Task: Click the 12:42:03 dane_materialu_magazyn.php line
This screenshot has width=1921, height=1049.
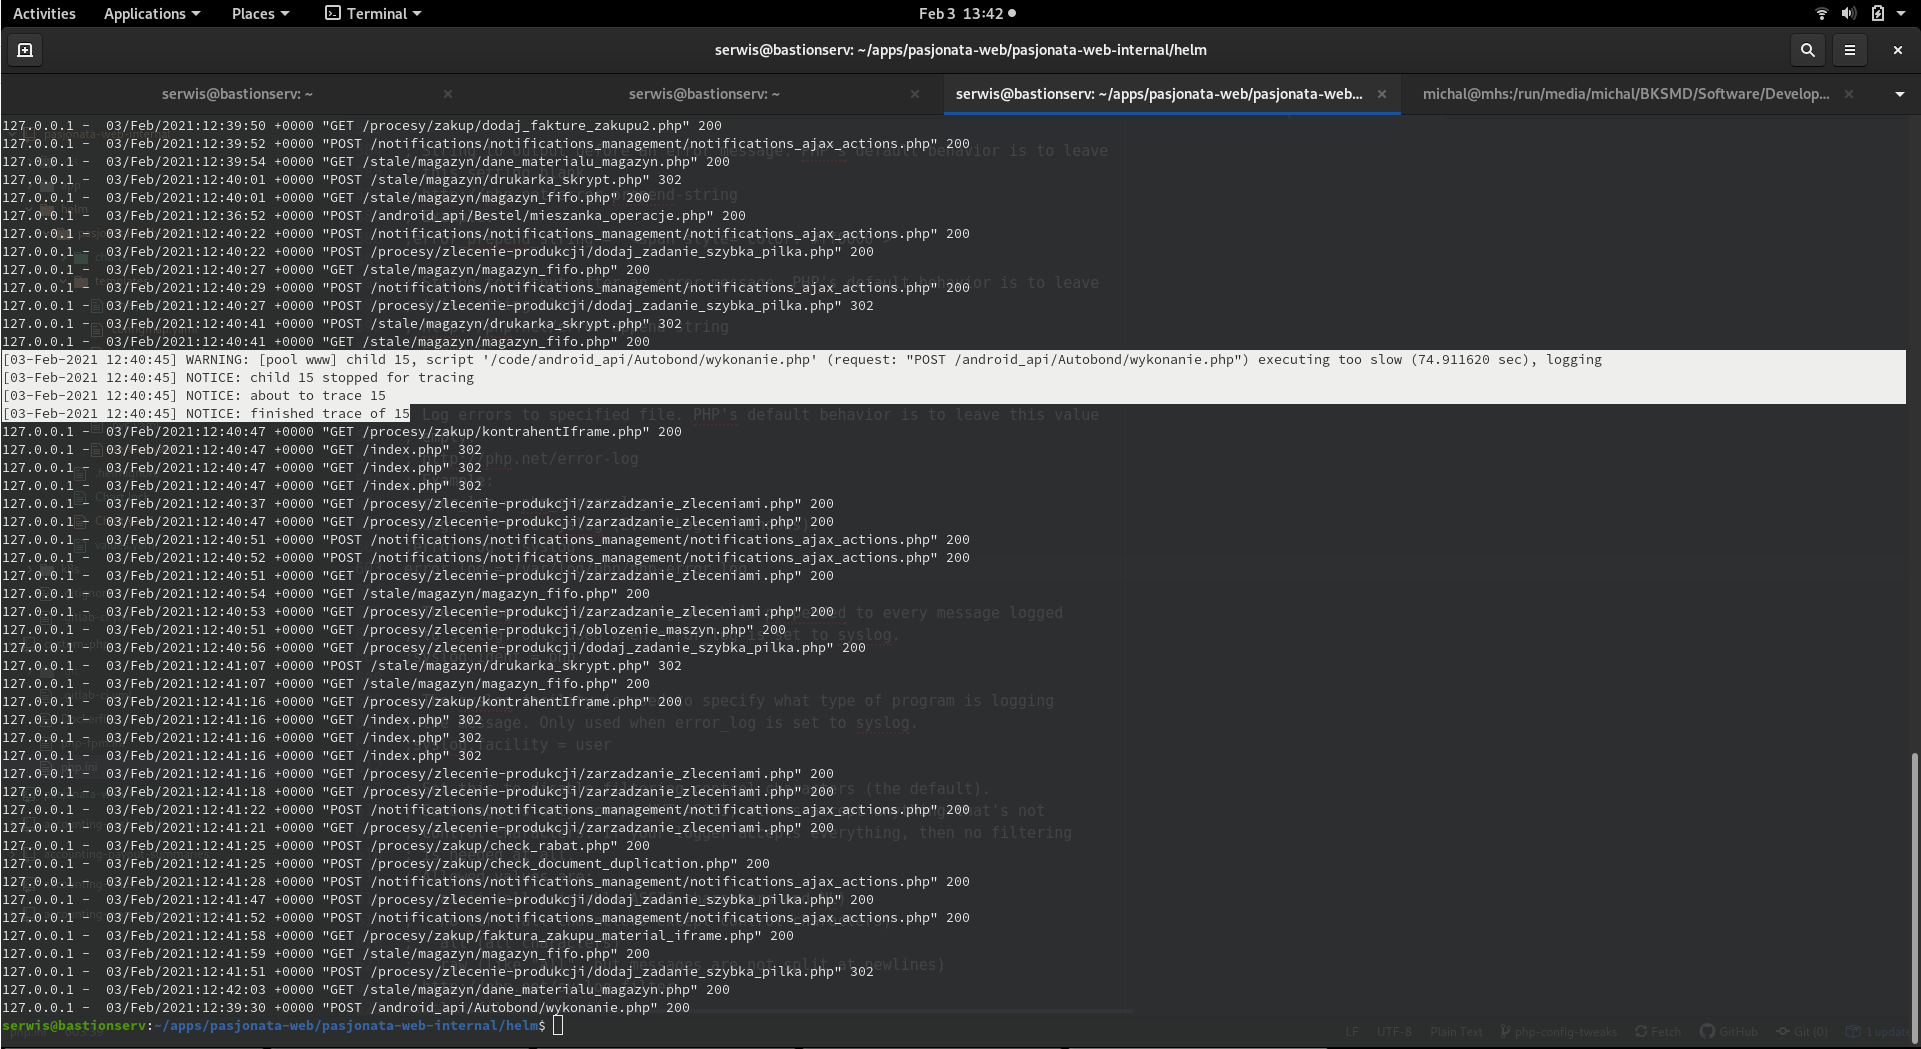Action: pyautogui.click(x=366, y=990)
